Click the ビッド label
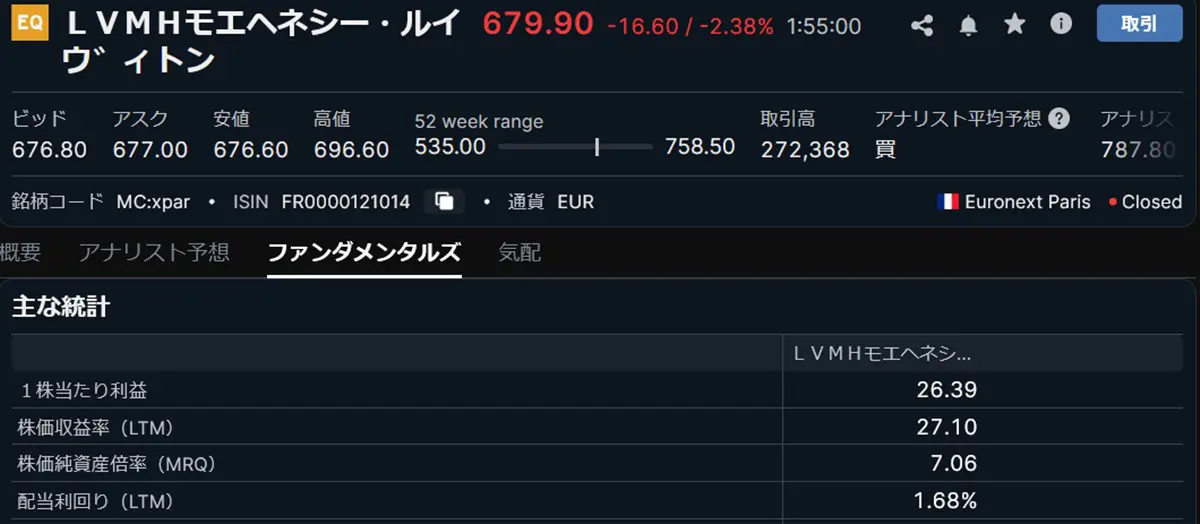Image resolution: width=1200 pixels, height=524 pixels. coord(39,119)
